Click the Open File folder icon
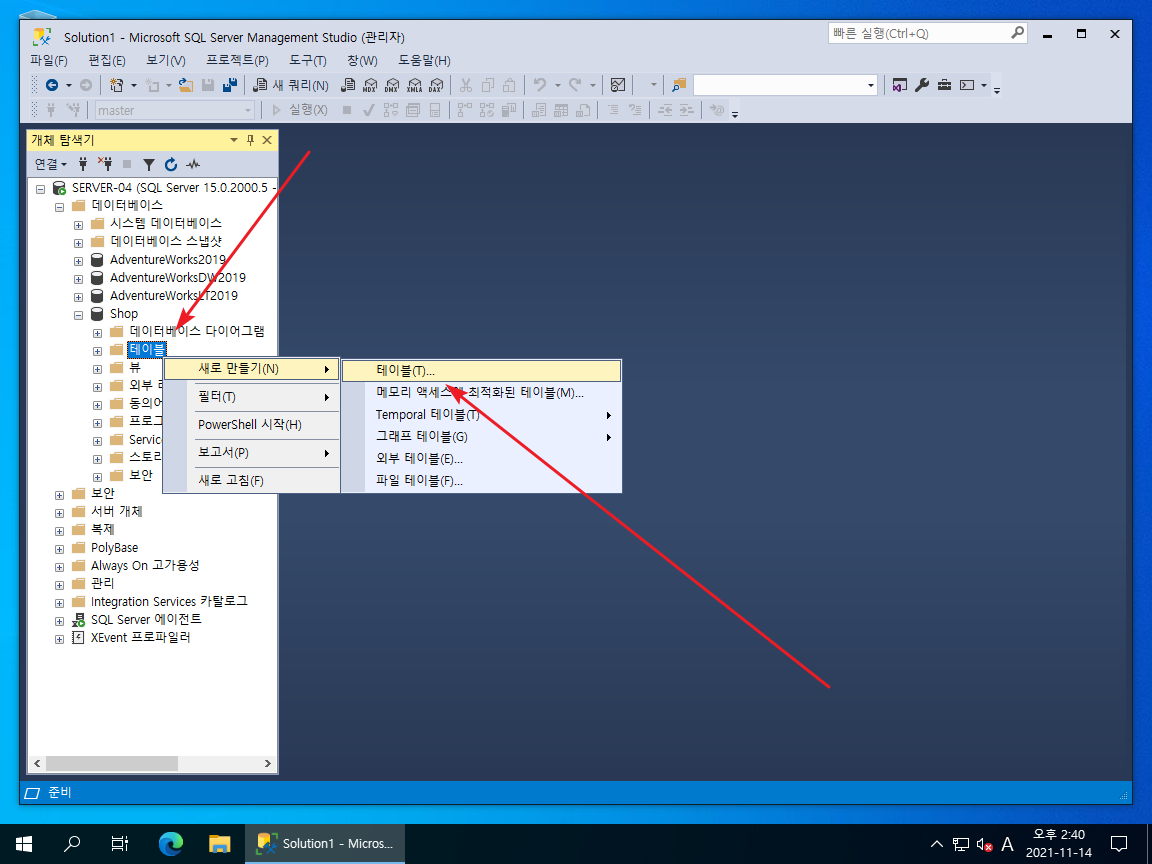This screenshot has width=1152, height=864. 186,85
